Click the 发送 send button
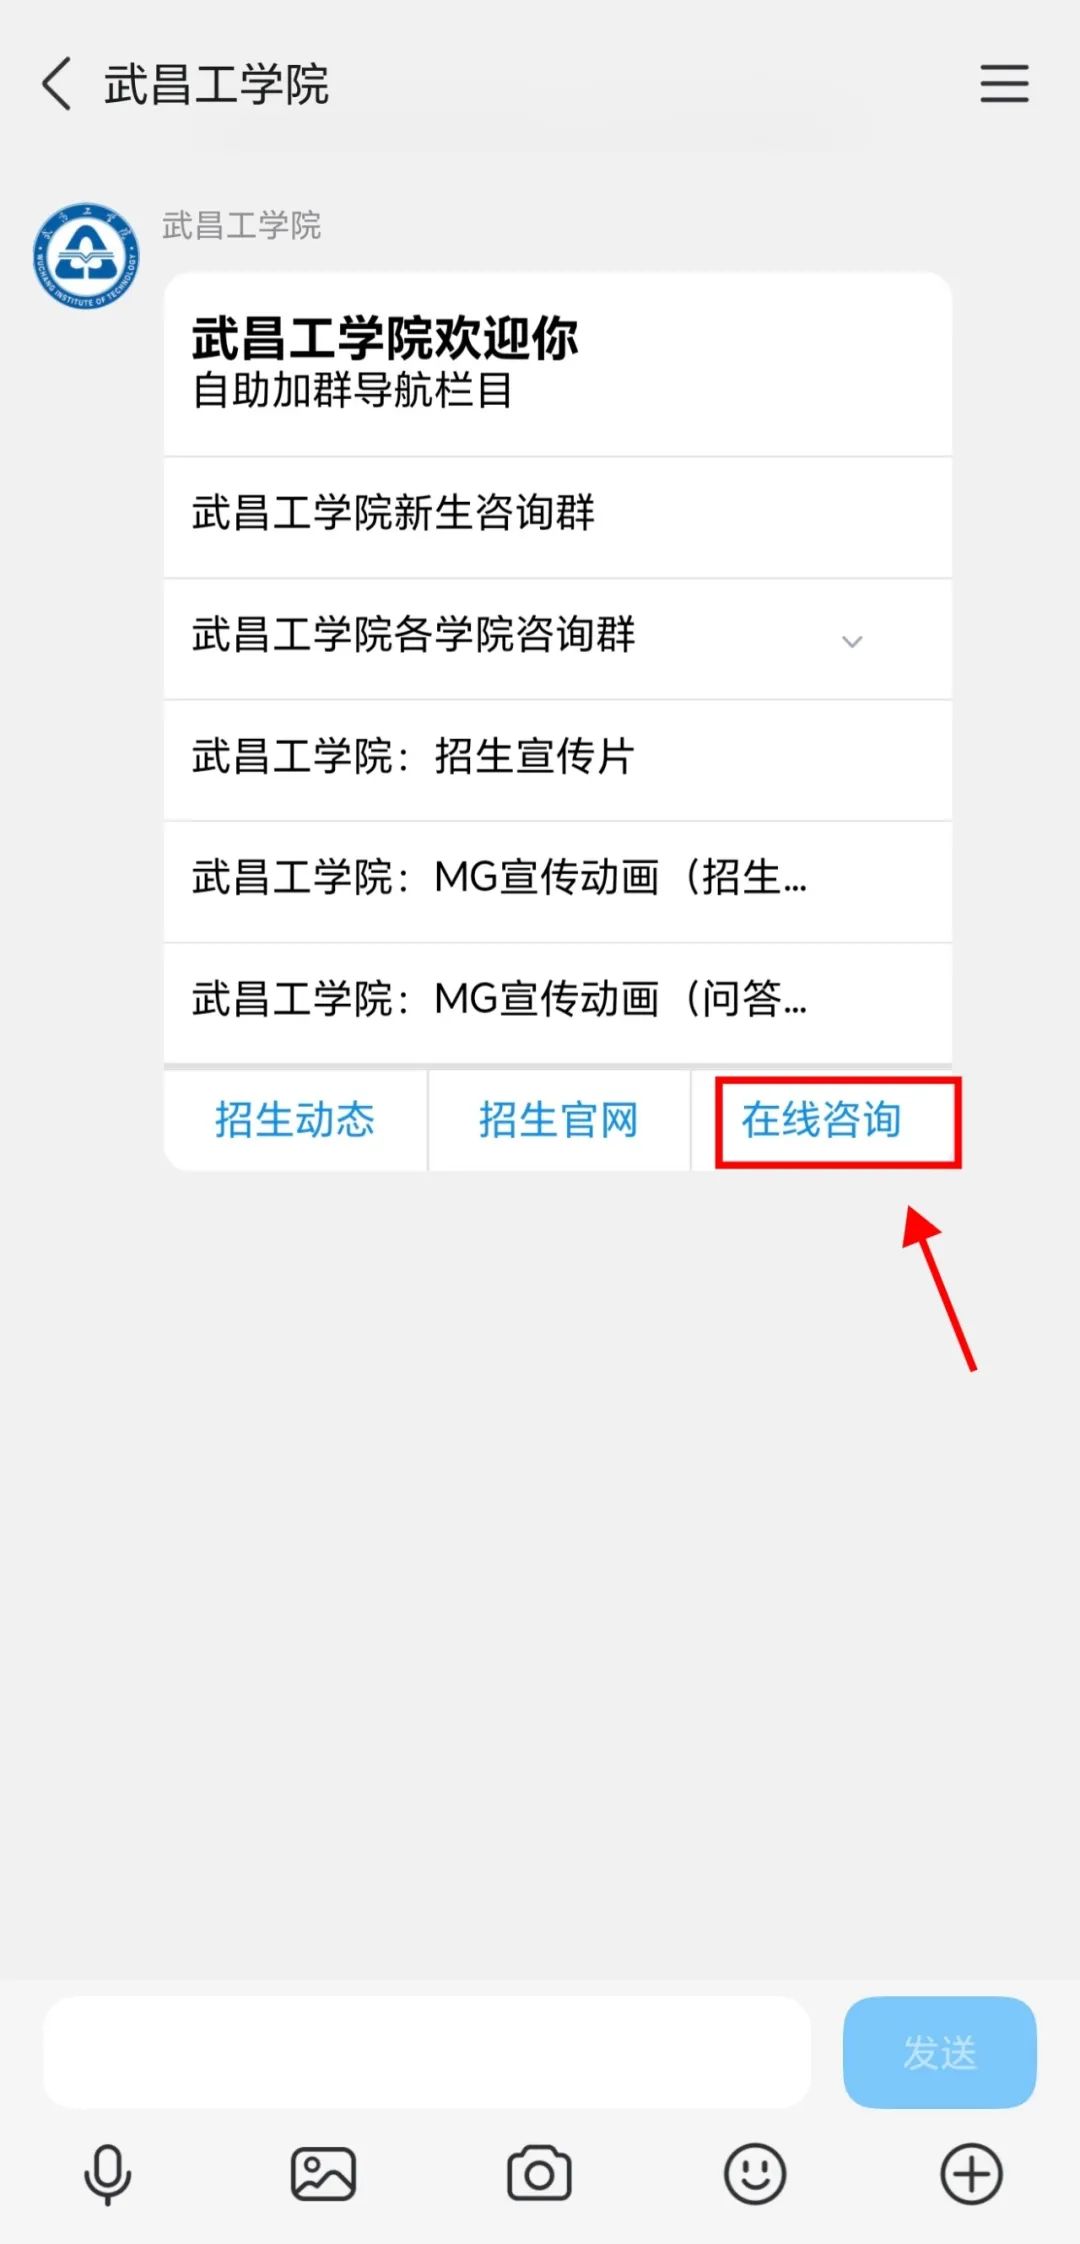This screenshot has height=2244, width=1080. [x=940, y=2053]
